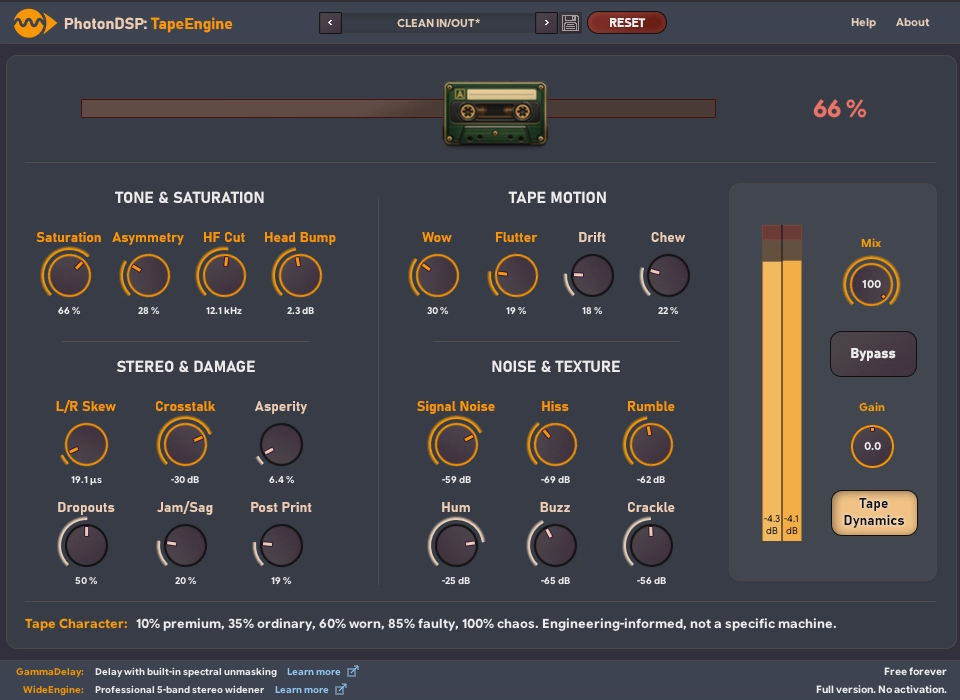960x700 pixels.
Task: Click the Drift knob
Action: [591, 276]
